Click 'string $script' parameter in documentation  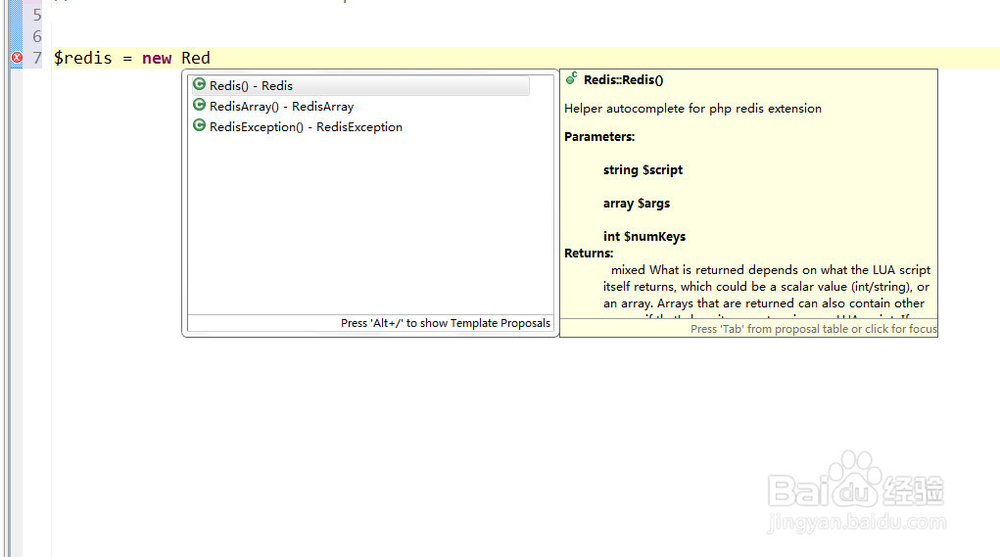point(643,170)
